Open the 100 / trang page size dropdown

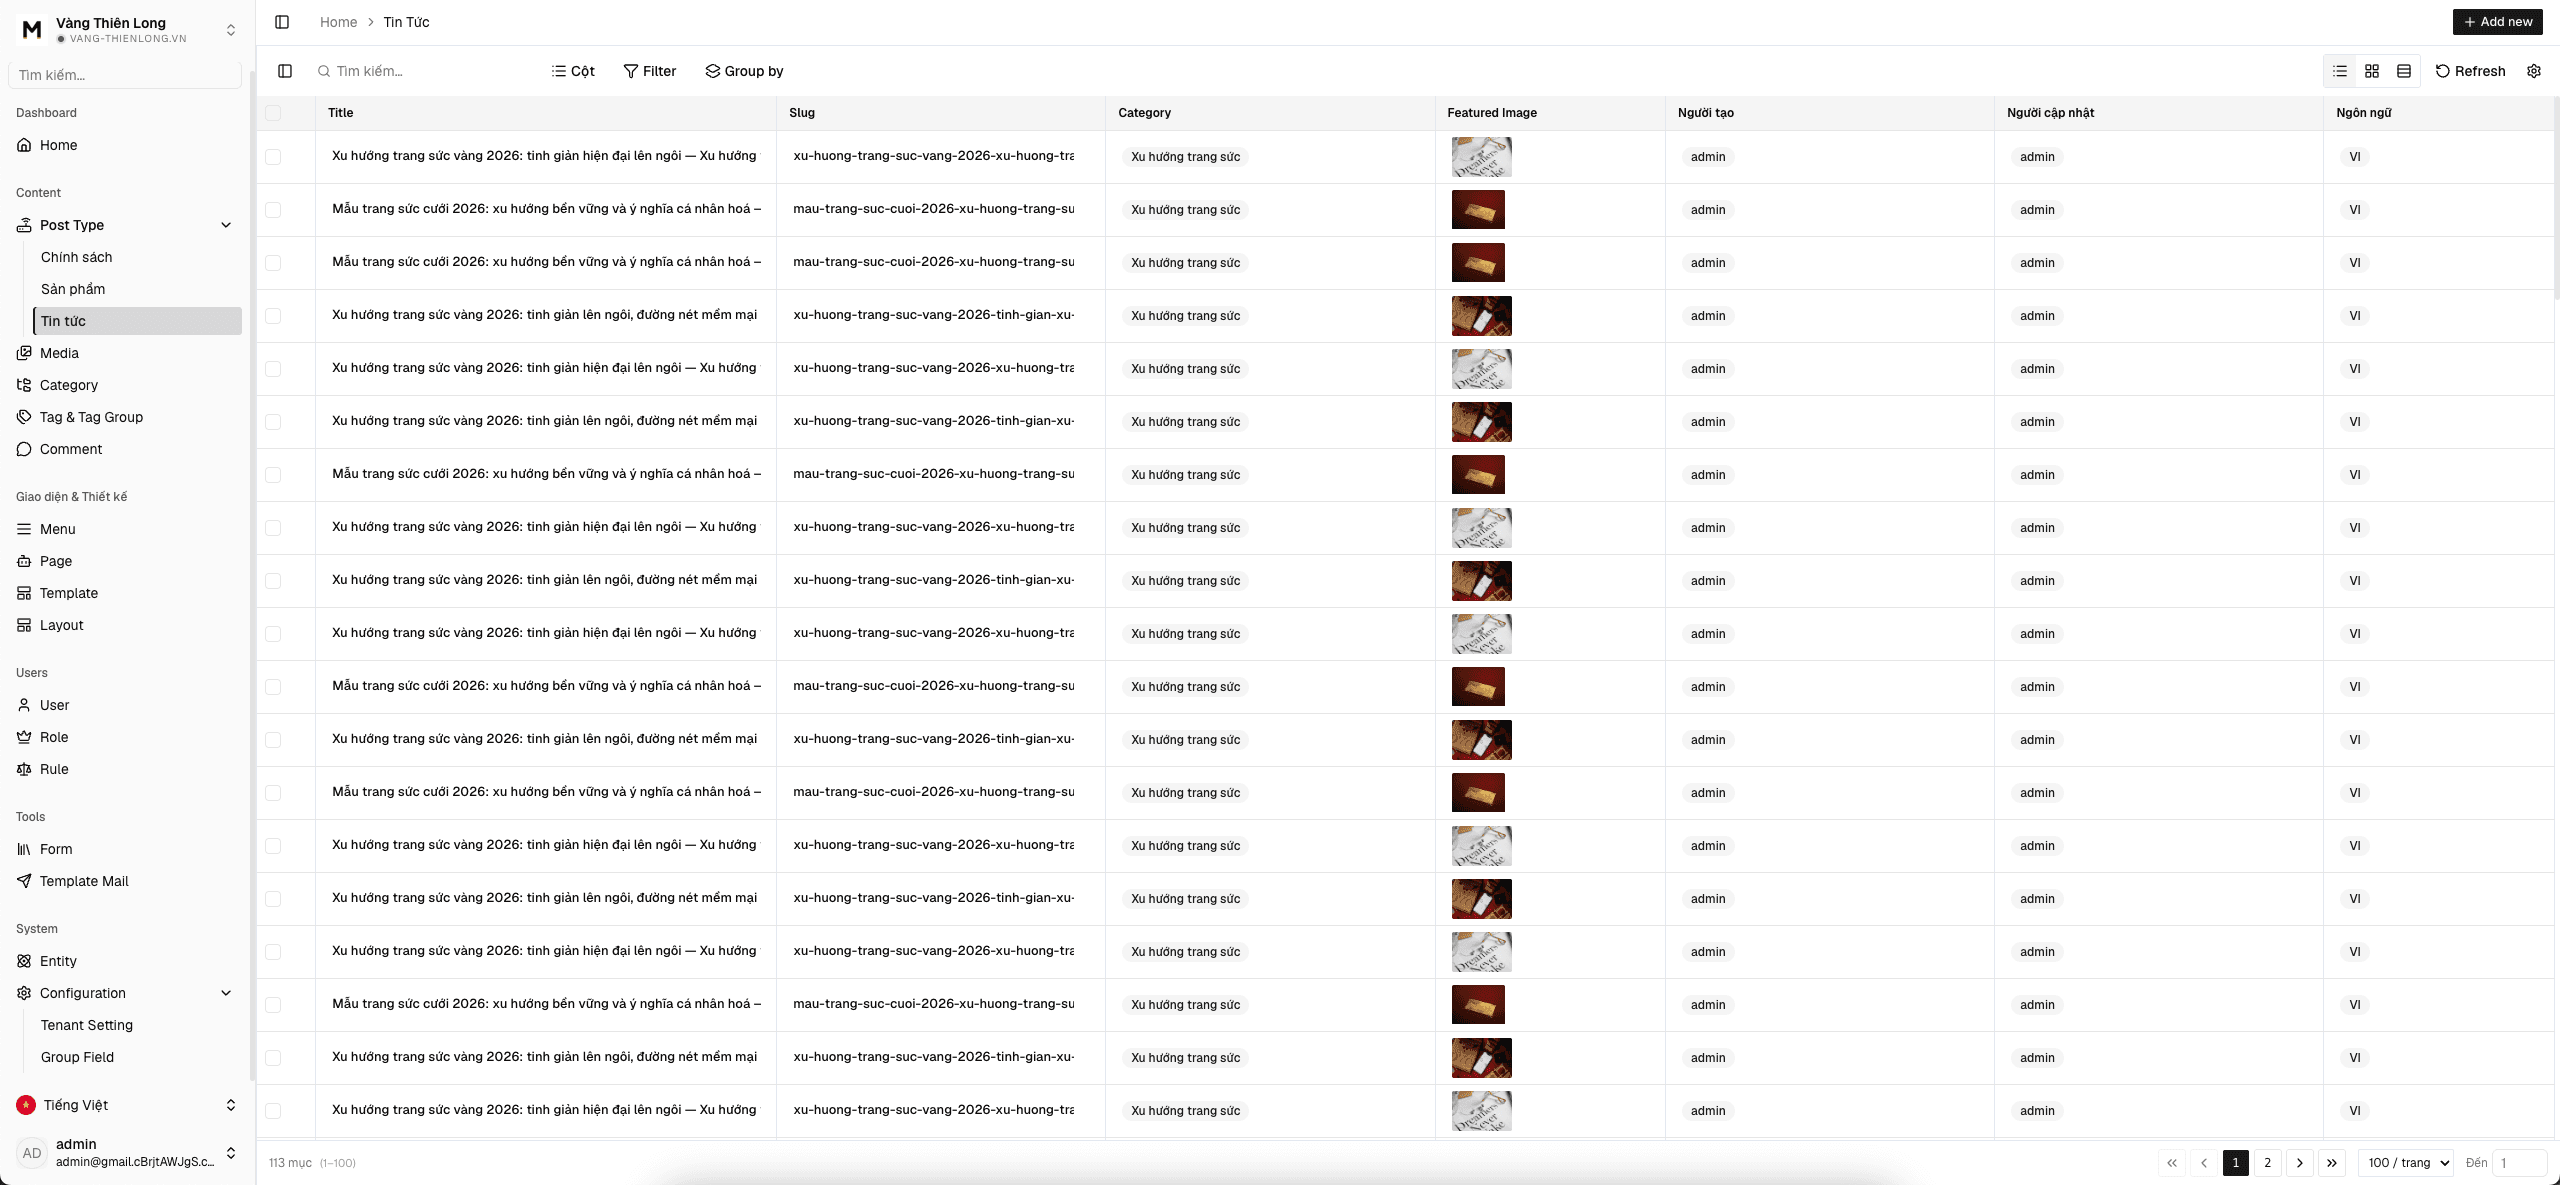coord(2407,1163)
